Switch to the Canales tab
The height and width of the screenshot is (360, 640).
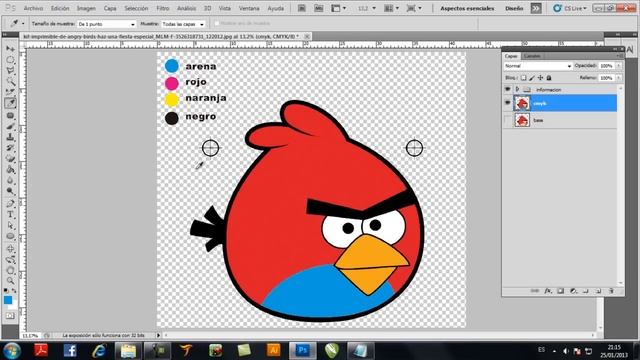[532, 56]
